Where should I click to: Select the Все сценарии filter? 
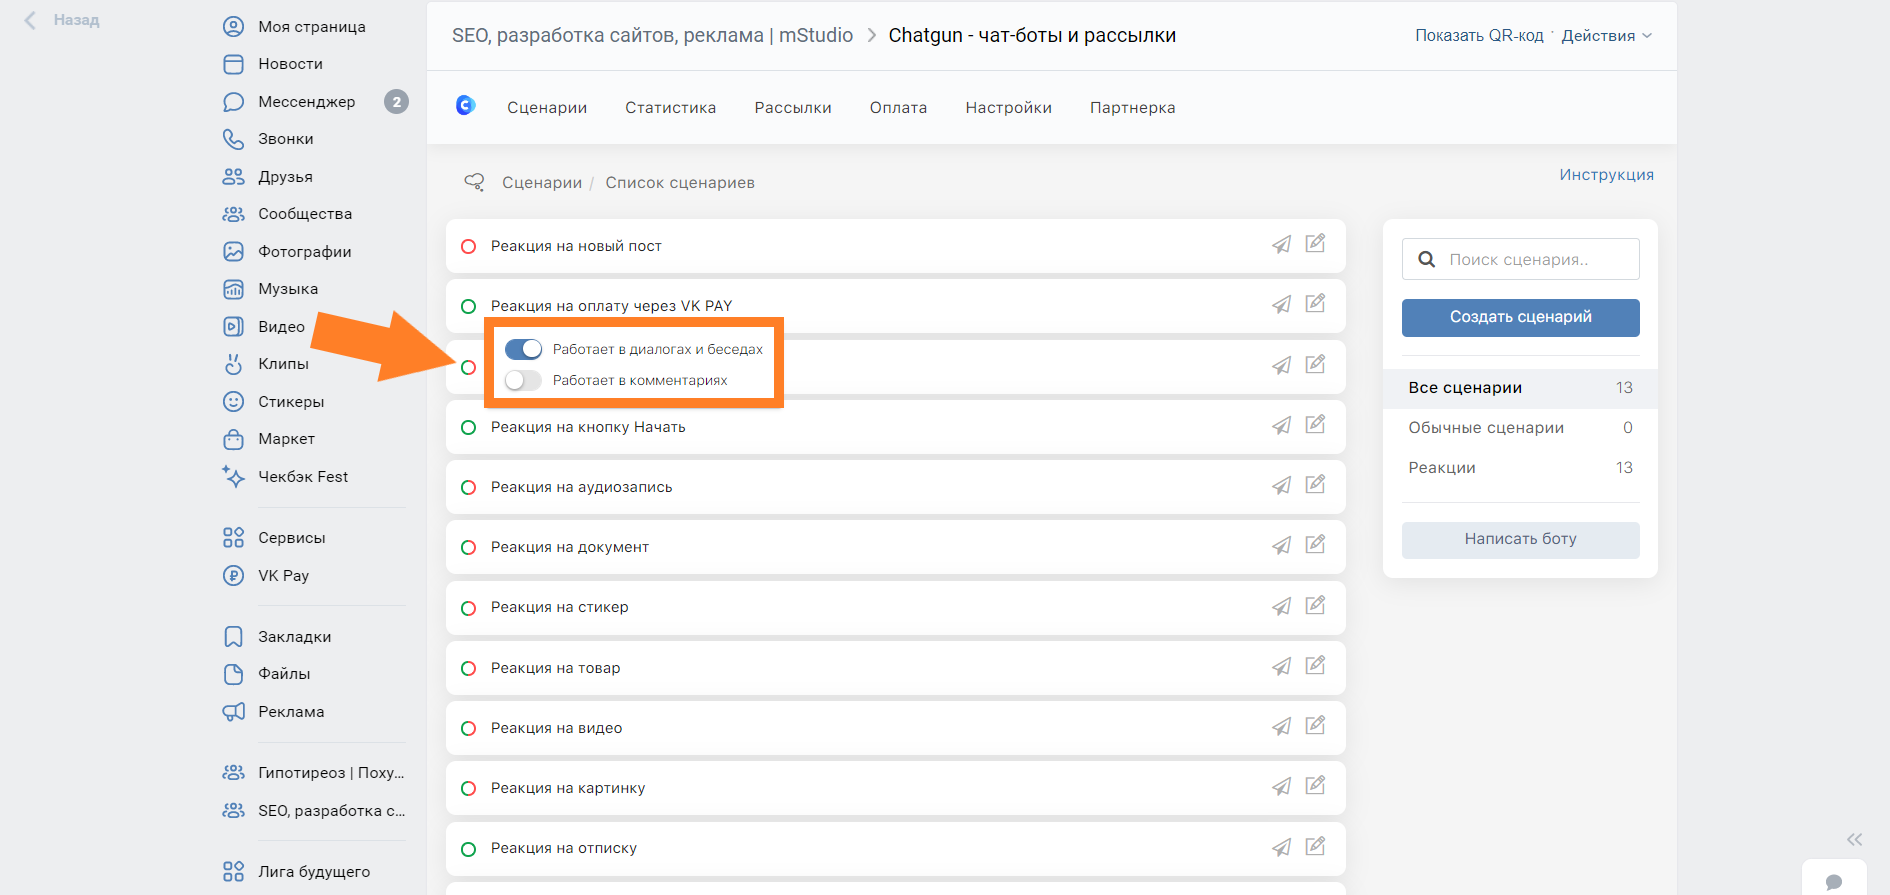coord(1520,388)
